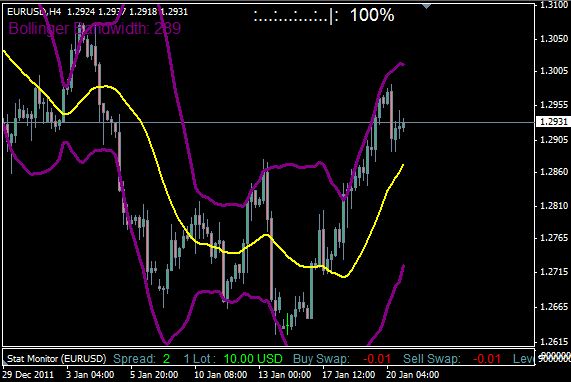Click the 100% progress text
The image size is (571, 382).
(x=372, y=15)
